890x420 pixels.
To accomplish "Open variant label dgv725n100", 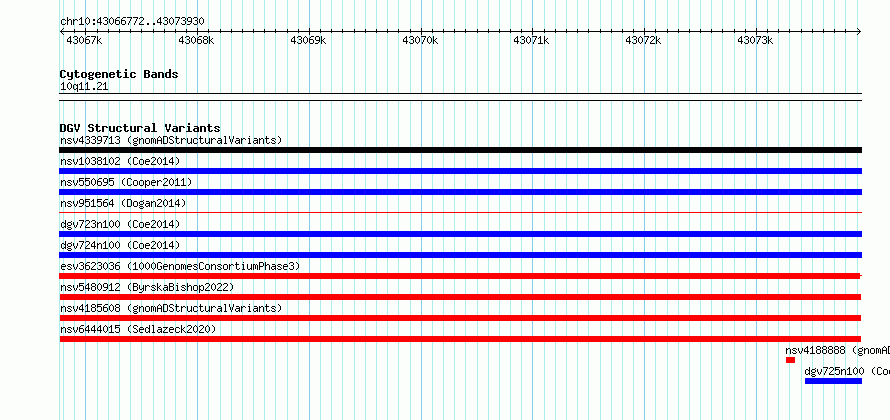I will coord(834,371).
